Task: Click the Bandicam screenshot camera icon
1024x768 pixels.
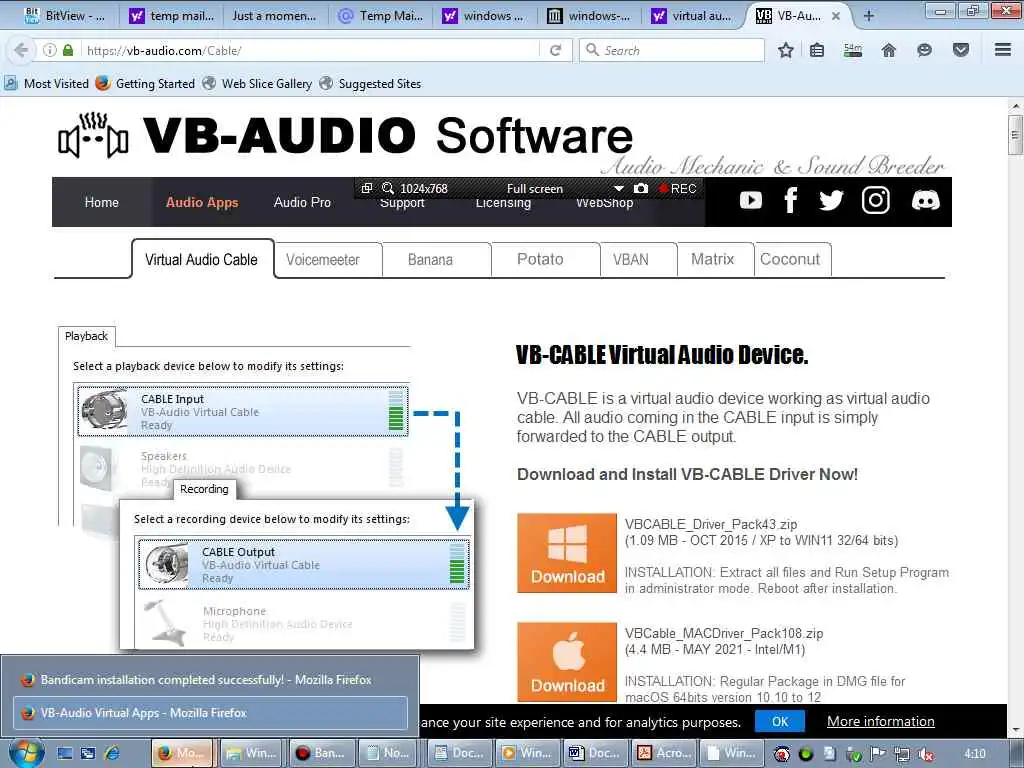Action: pos(641,188)
